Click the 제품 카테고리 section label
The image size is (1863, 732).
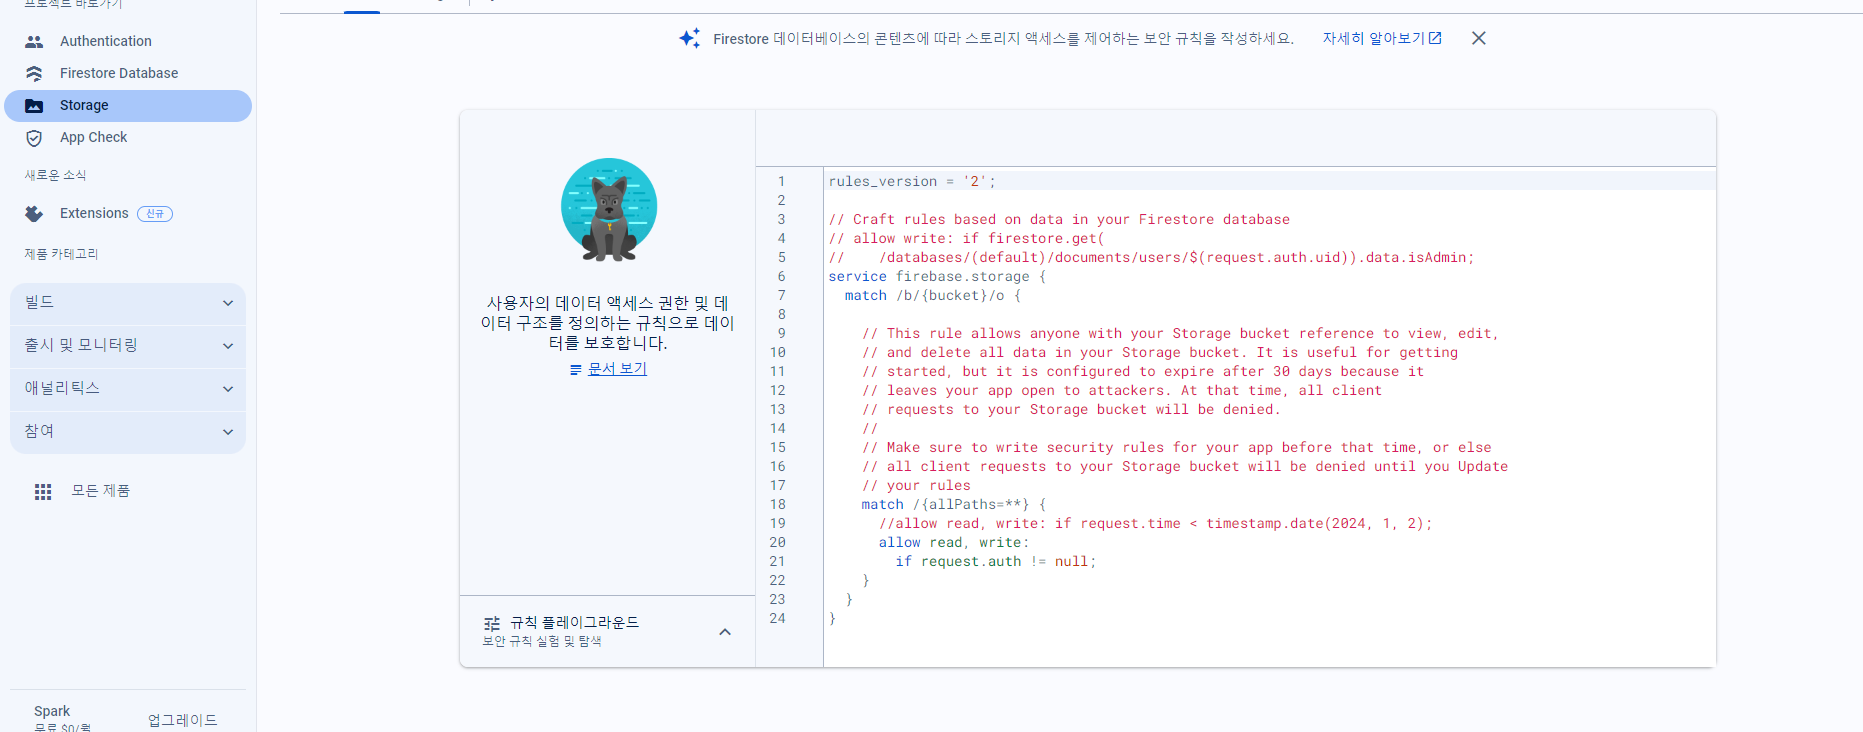click(x=61, y=254)
